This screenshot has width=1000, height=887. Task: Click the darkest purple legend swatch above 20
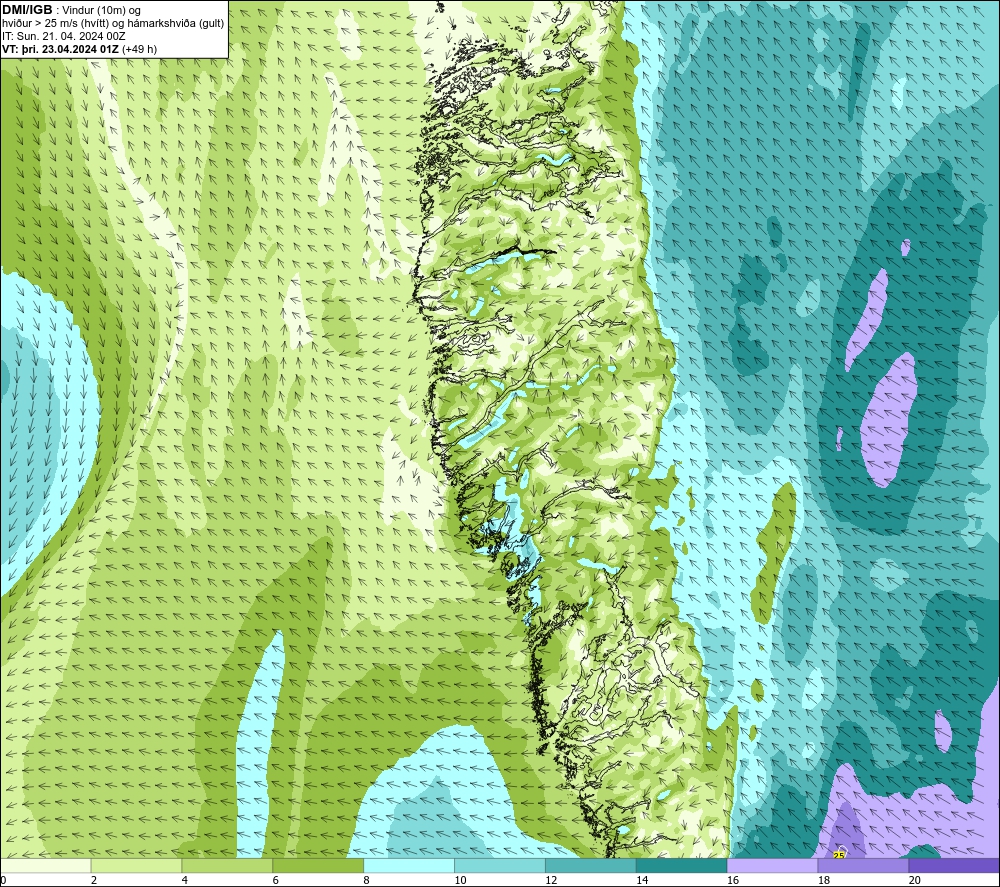tap(954, 865)
